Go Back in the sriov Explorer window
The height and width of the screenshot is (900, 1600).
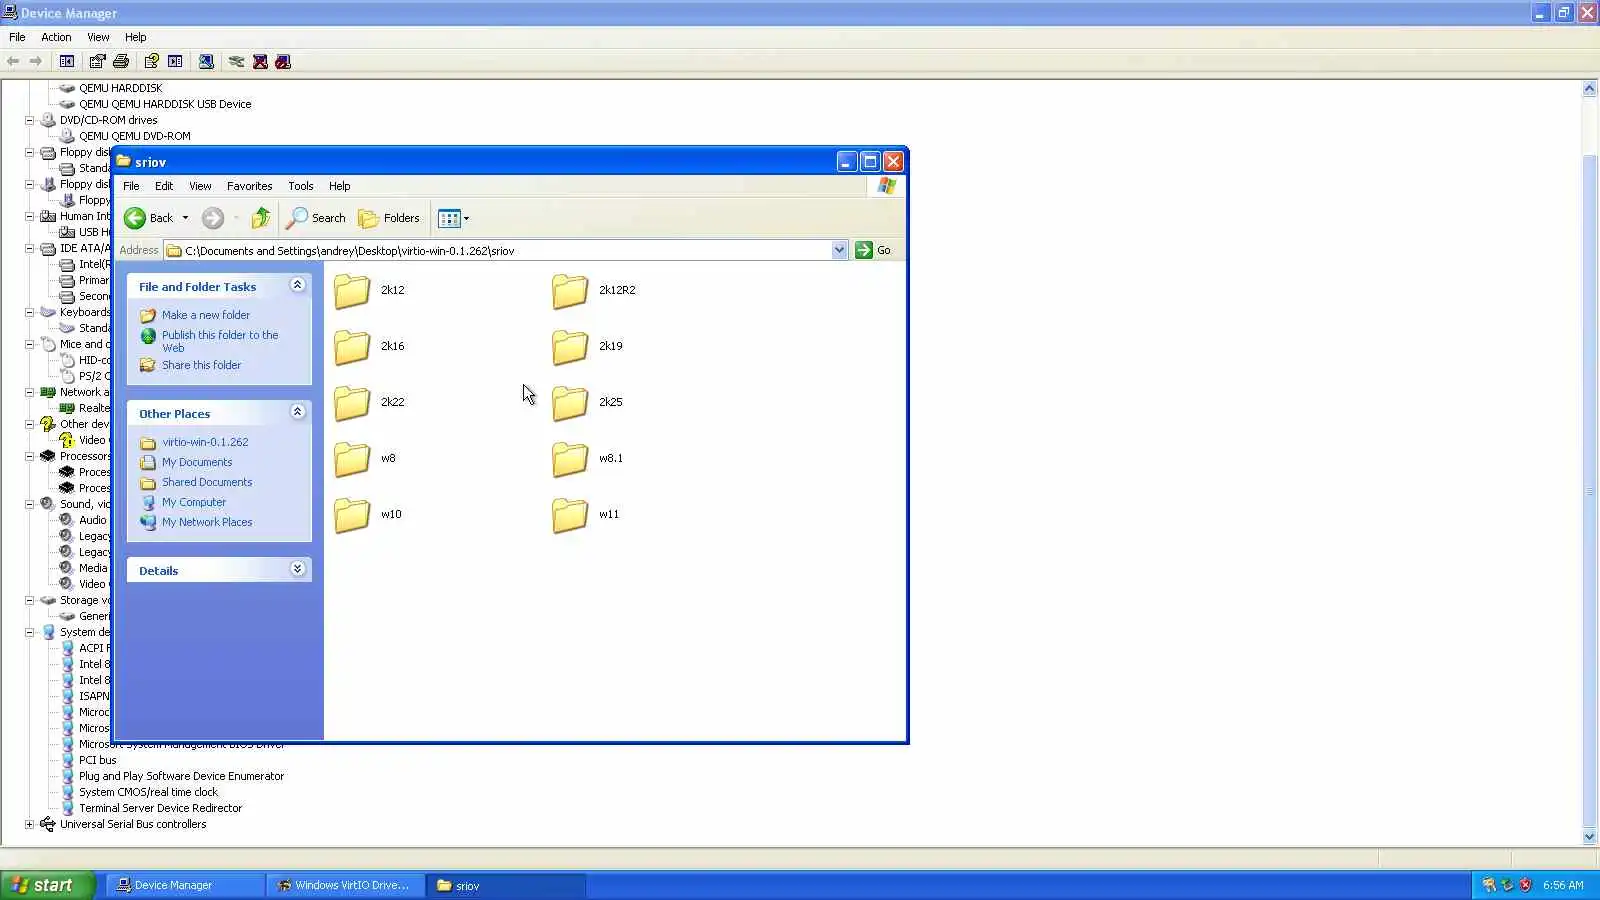148,218
